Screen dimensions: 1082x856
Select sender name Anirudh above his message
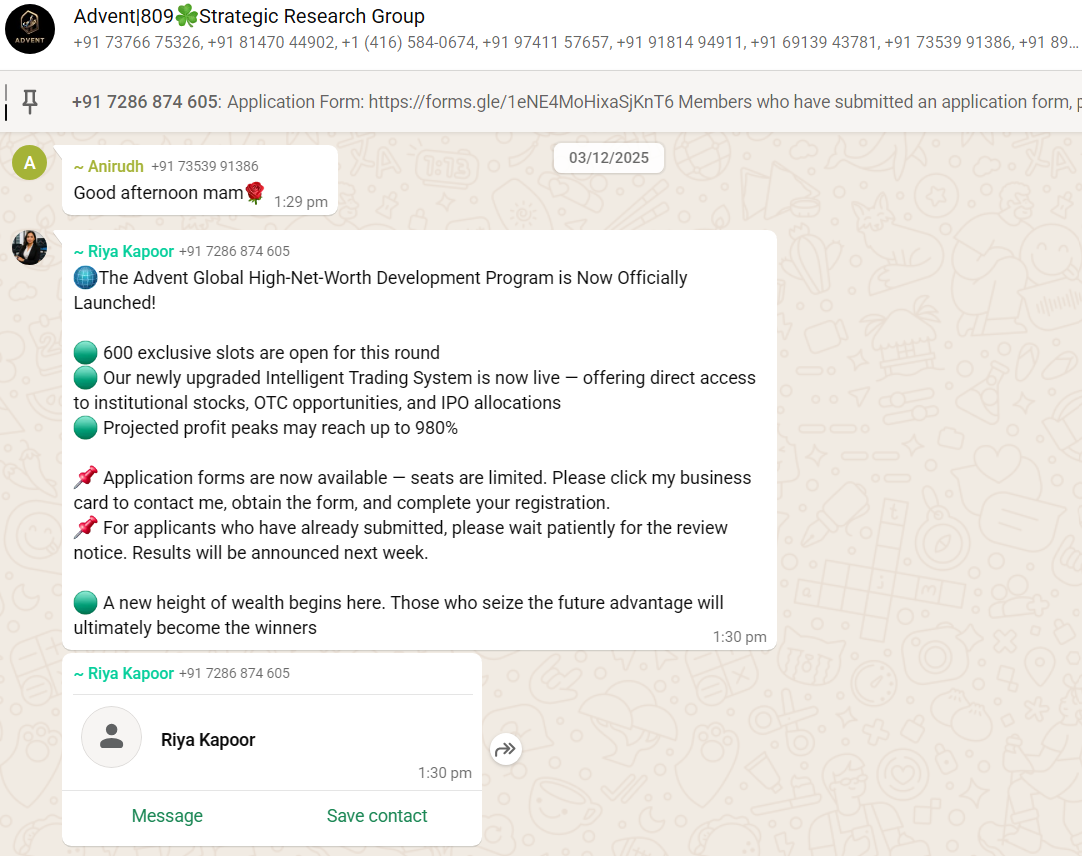click(109, 167)
